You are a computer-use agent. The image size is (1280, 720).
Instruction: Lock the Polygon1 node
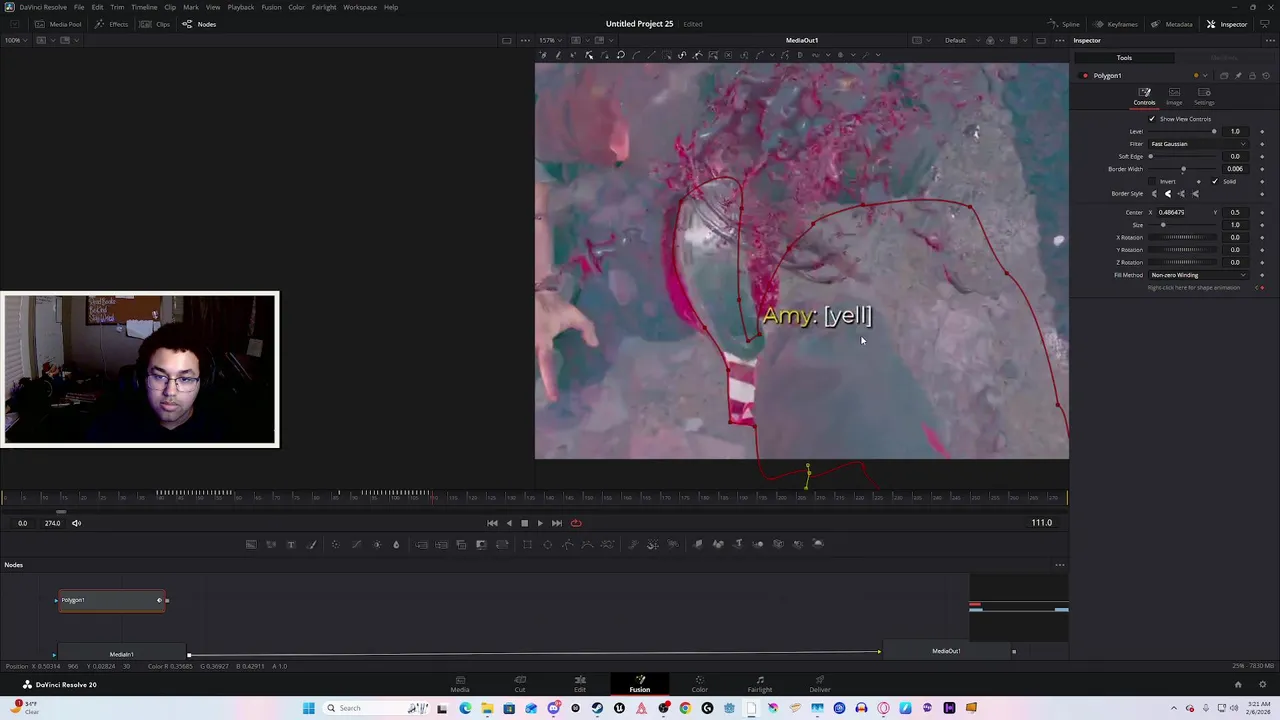[x=1252, y=76]
